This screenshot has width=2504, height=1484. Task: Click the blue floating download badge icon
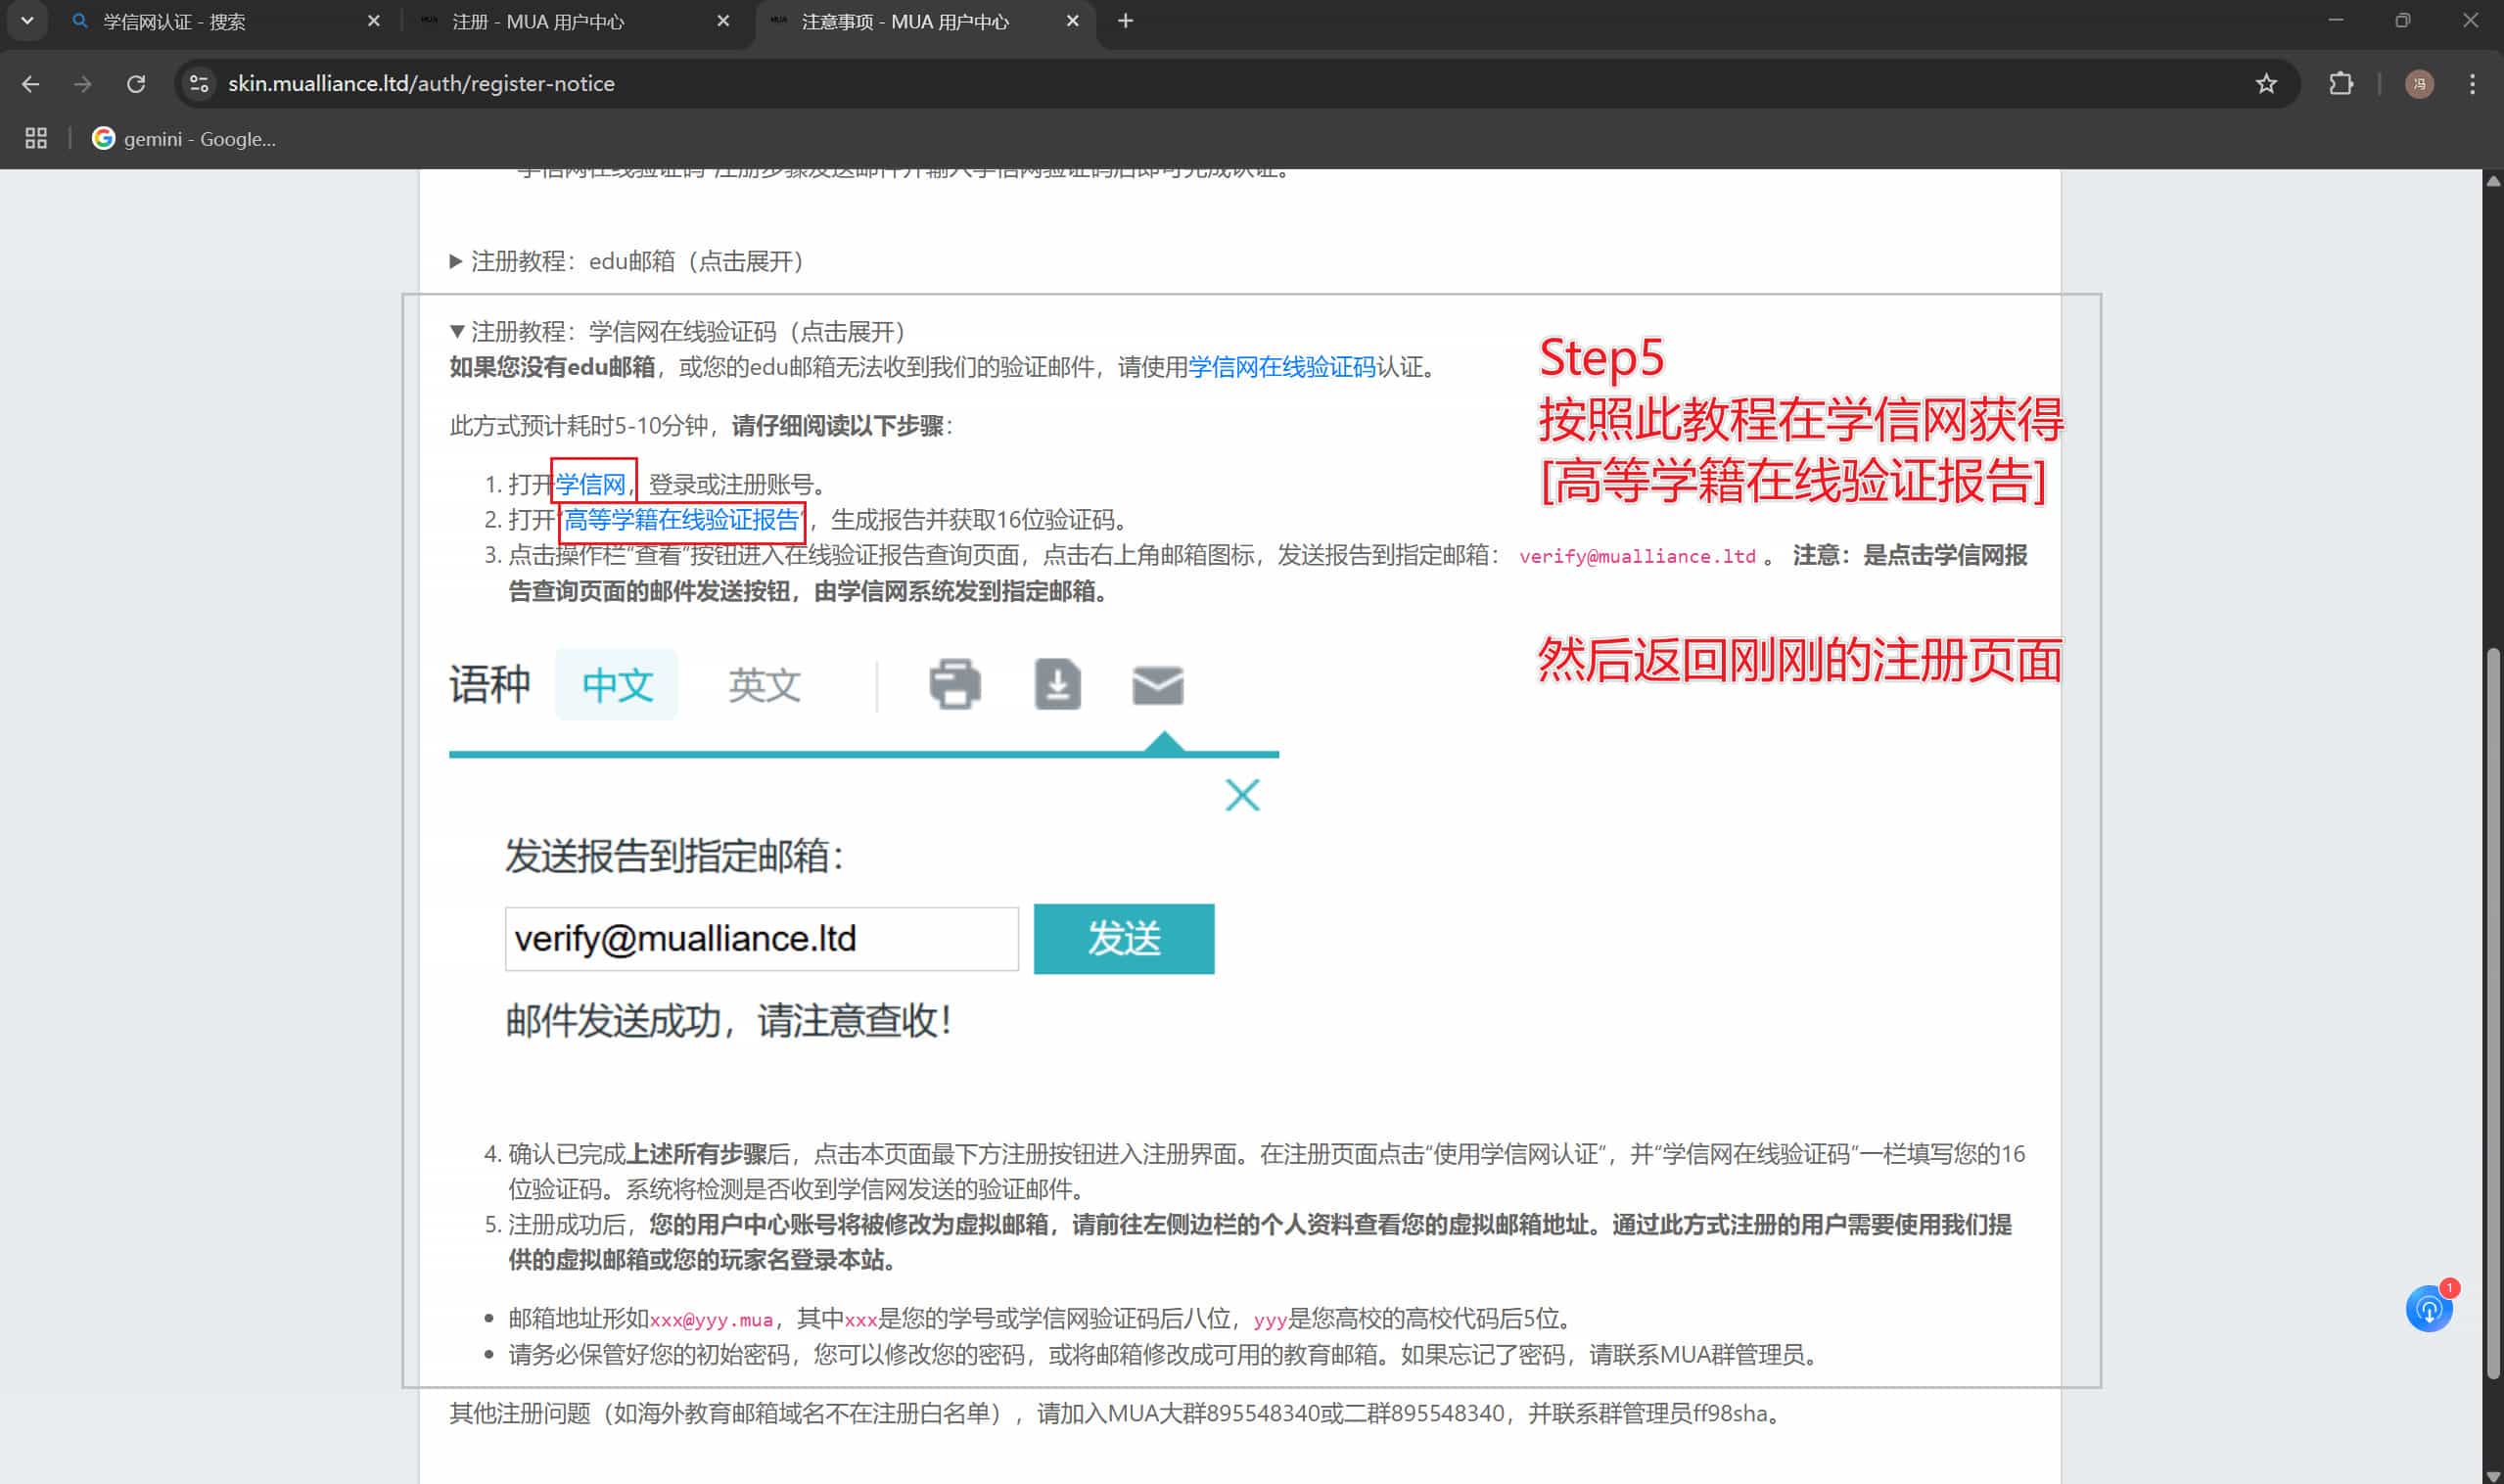tap(2429, 1309)
